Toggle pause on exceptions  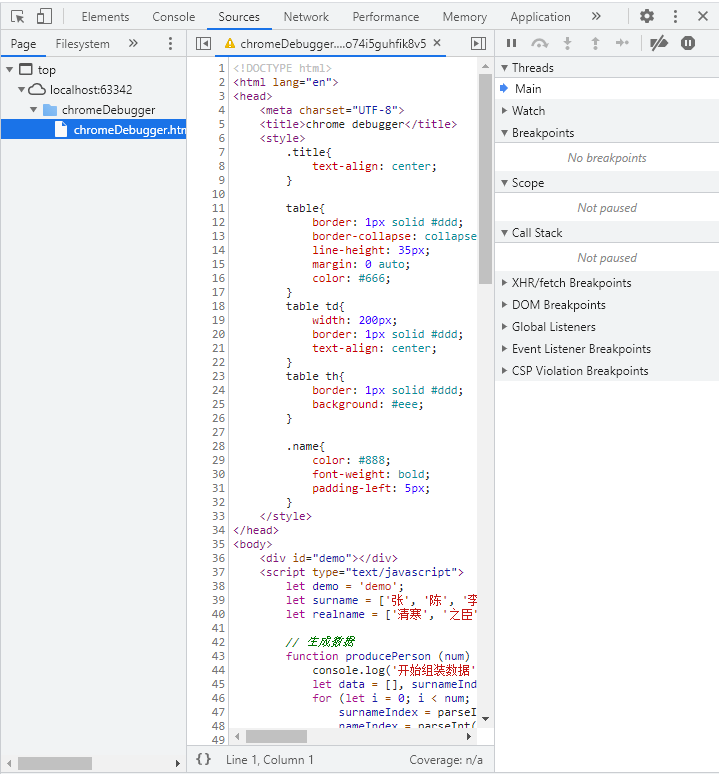point(687,43)
